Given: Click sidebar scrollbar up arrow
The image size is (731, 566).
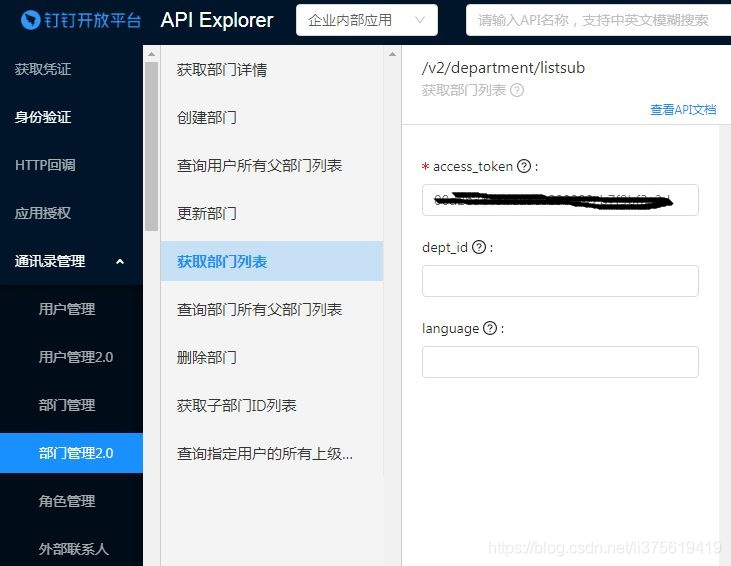Looking at the screenshot, I should pyautogui.click(x=152, y=55).
